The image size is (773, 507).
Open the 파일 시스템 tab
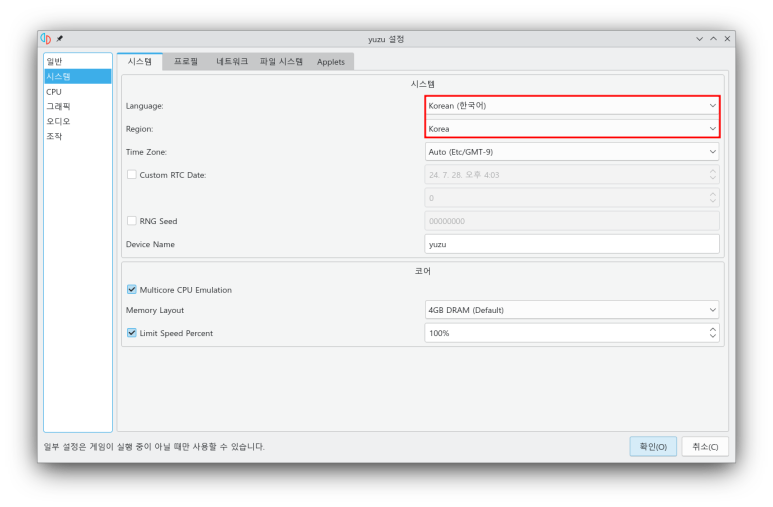tap(281, 62)
